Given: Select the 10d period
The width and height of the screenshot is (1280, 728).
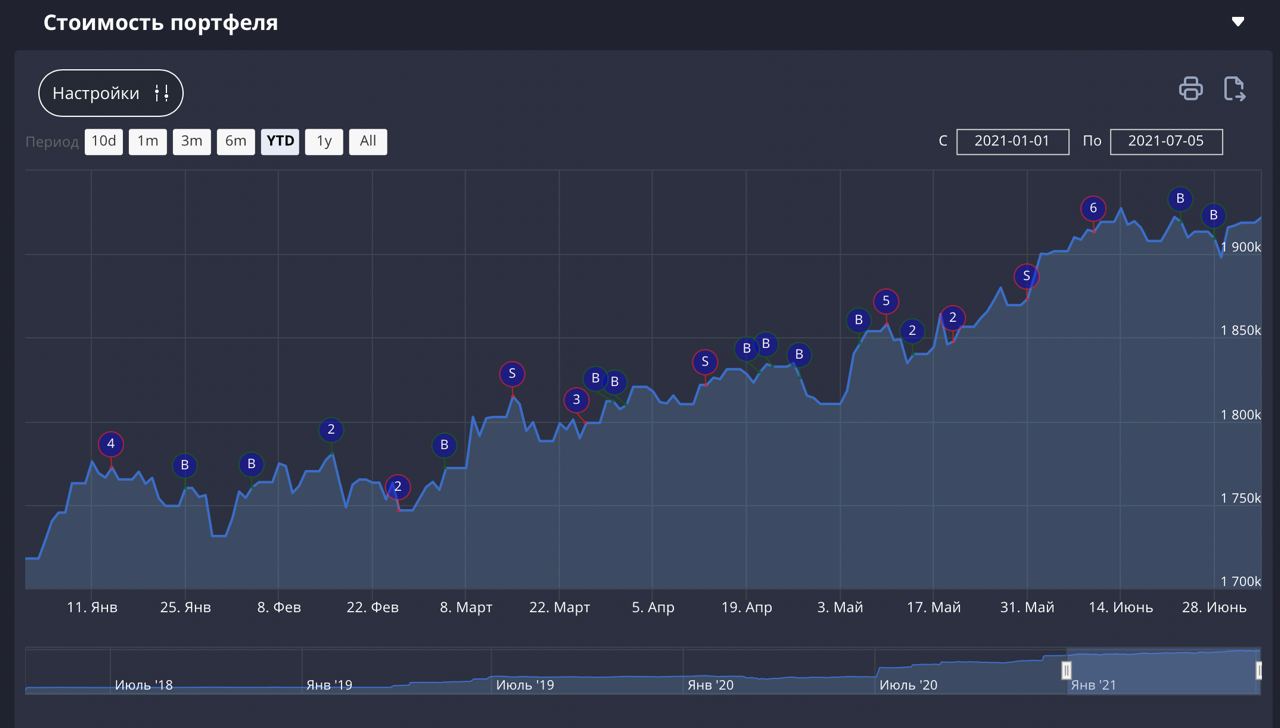Looking at the screenshot, I should [x=103, y=141].
